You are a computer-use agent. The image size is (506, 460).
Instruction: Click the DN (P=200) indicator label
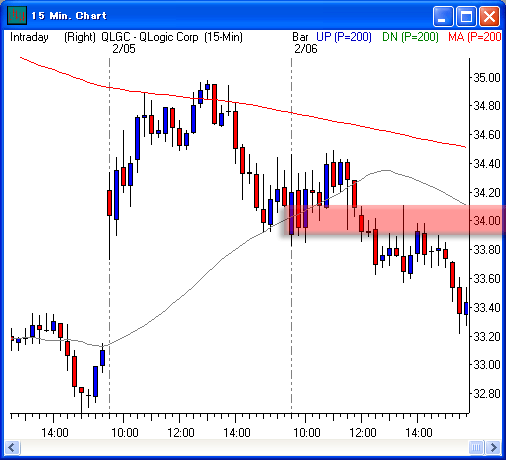pos(410,37)
